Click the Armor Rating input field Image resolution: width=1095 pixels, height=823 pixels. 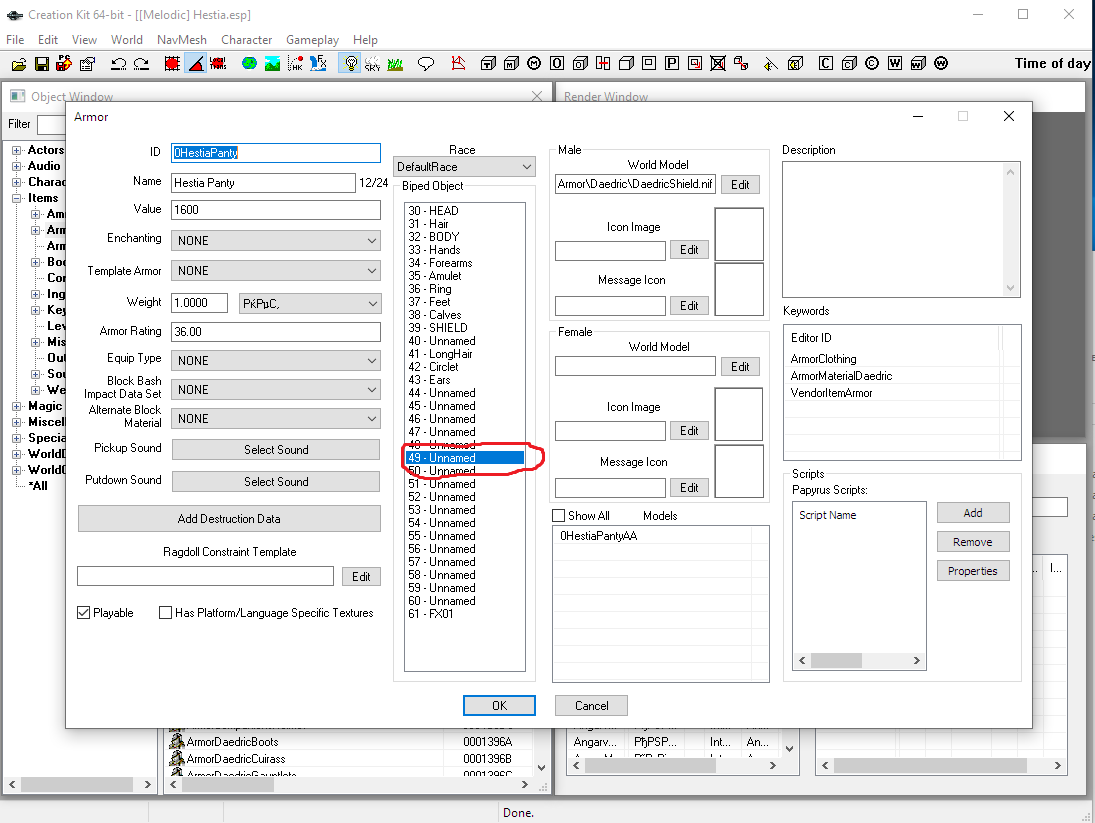click(x=276, y=332)
